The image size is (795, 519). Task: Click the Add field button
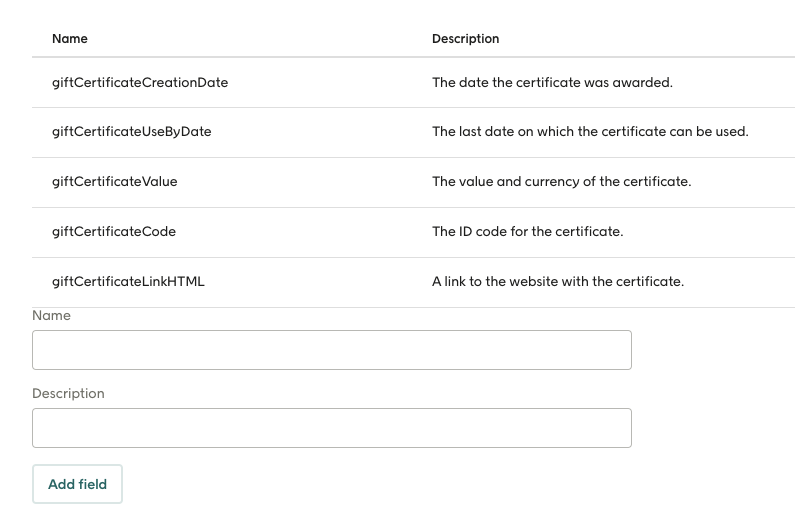(x=77, y=484)
